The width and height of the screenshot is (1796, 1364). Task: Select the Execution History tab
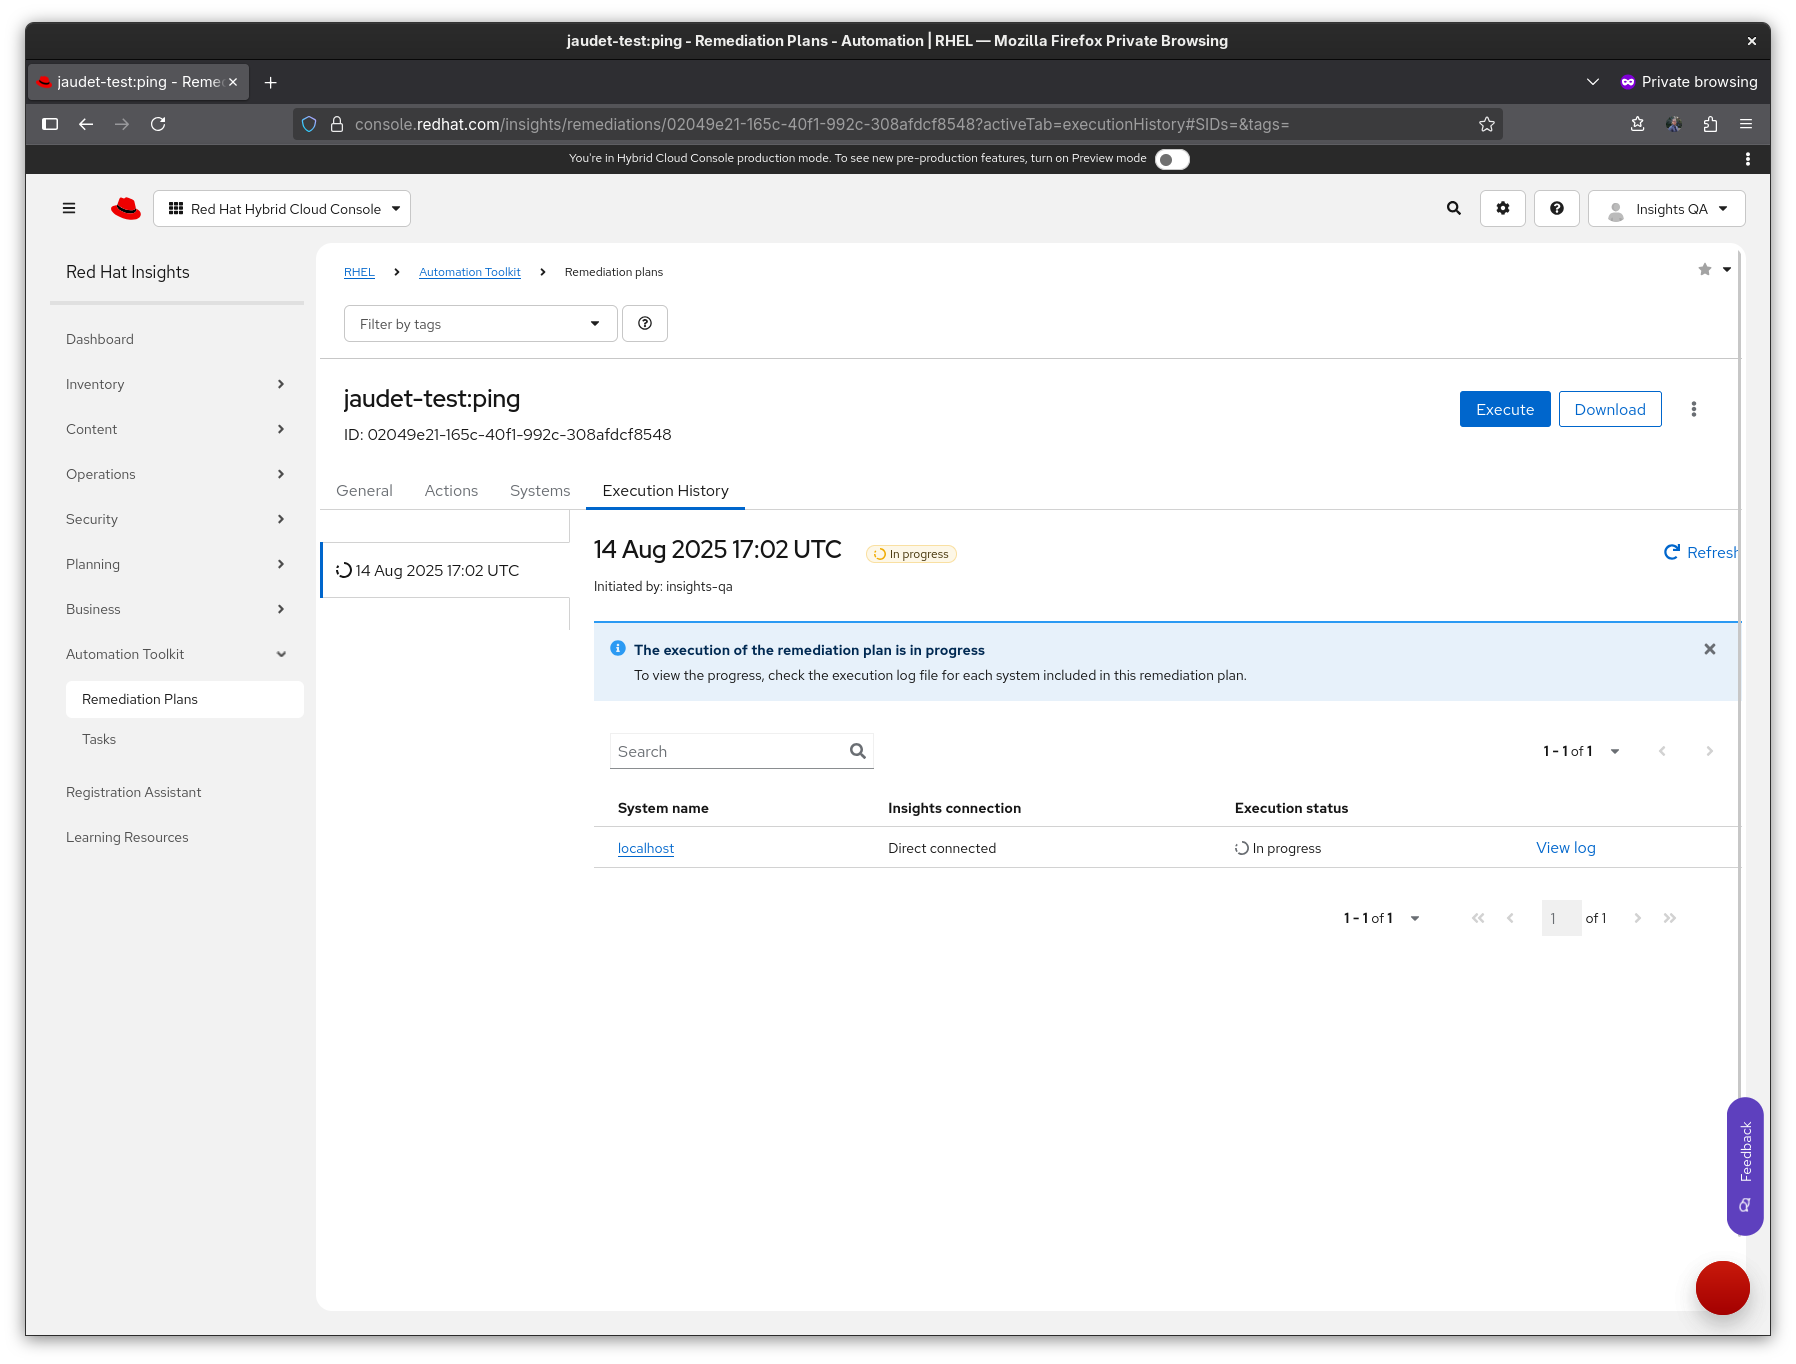pyautogui.click(x=665, y=490)
